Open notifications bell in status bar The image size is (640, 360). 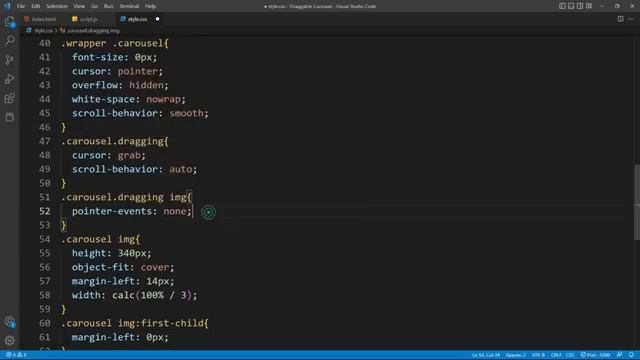point(631,355)
